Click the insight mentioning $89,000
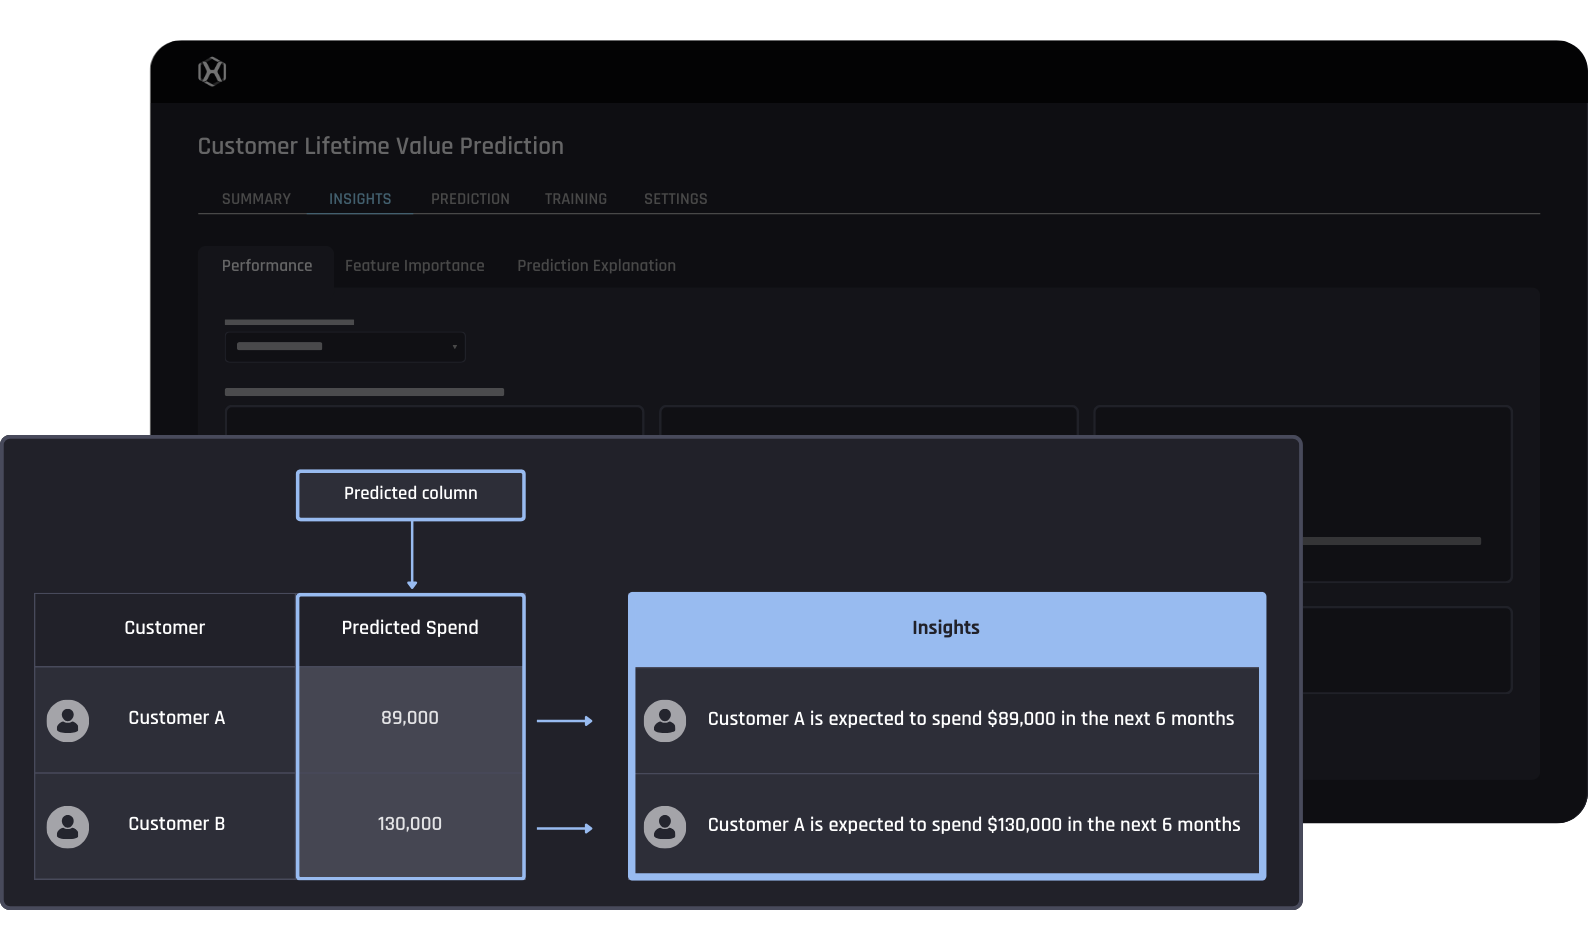This screenshot has width=1588, height=950. click(x=971, y=719)
